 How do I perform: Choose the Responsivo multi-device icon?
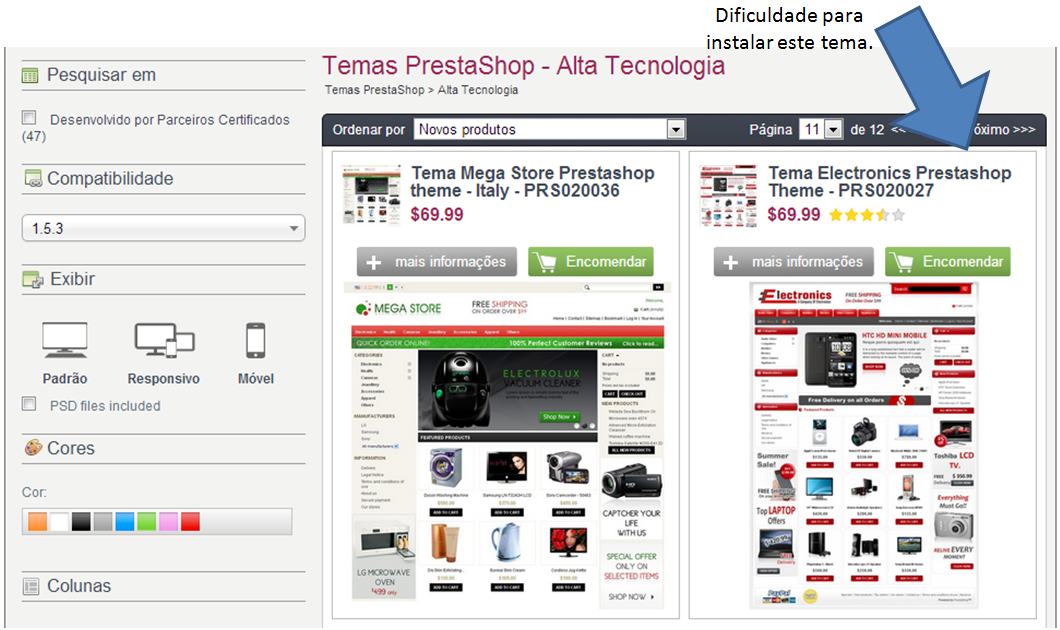coord(164,340)
